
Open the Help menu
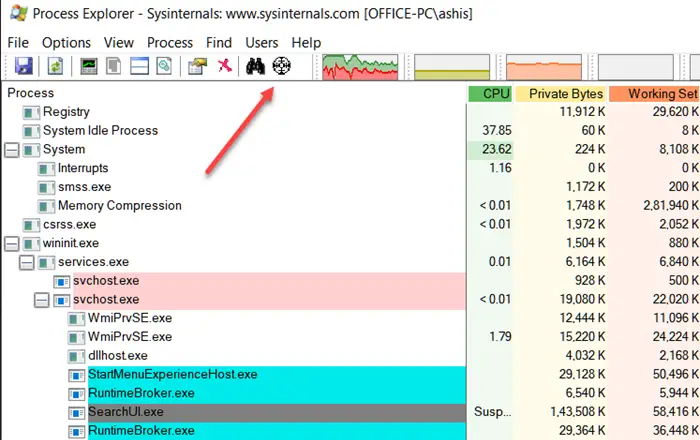306,42
